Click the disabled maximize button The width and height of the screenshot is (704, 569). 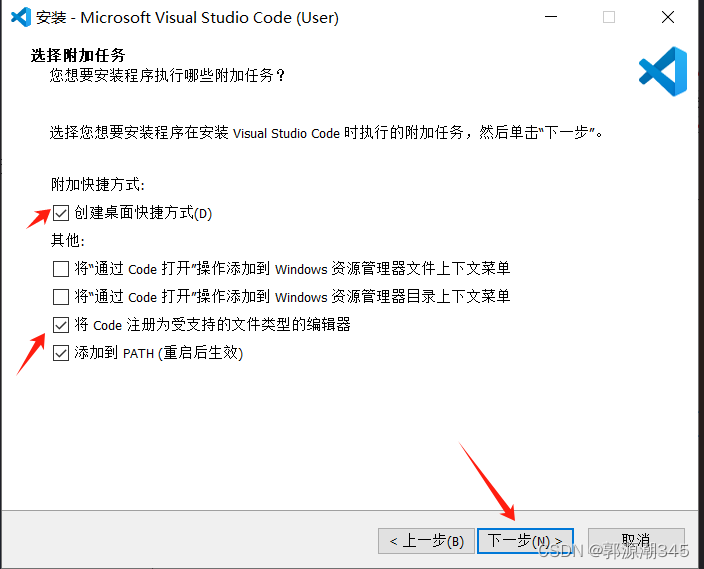[x=609, y=17]
